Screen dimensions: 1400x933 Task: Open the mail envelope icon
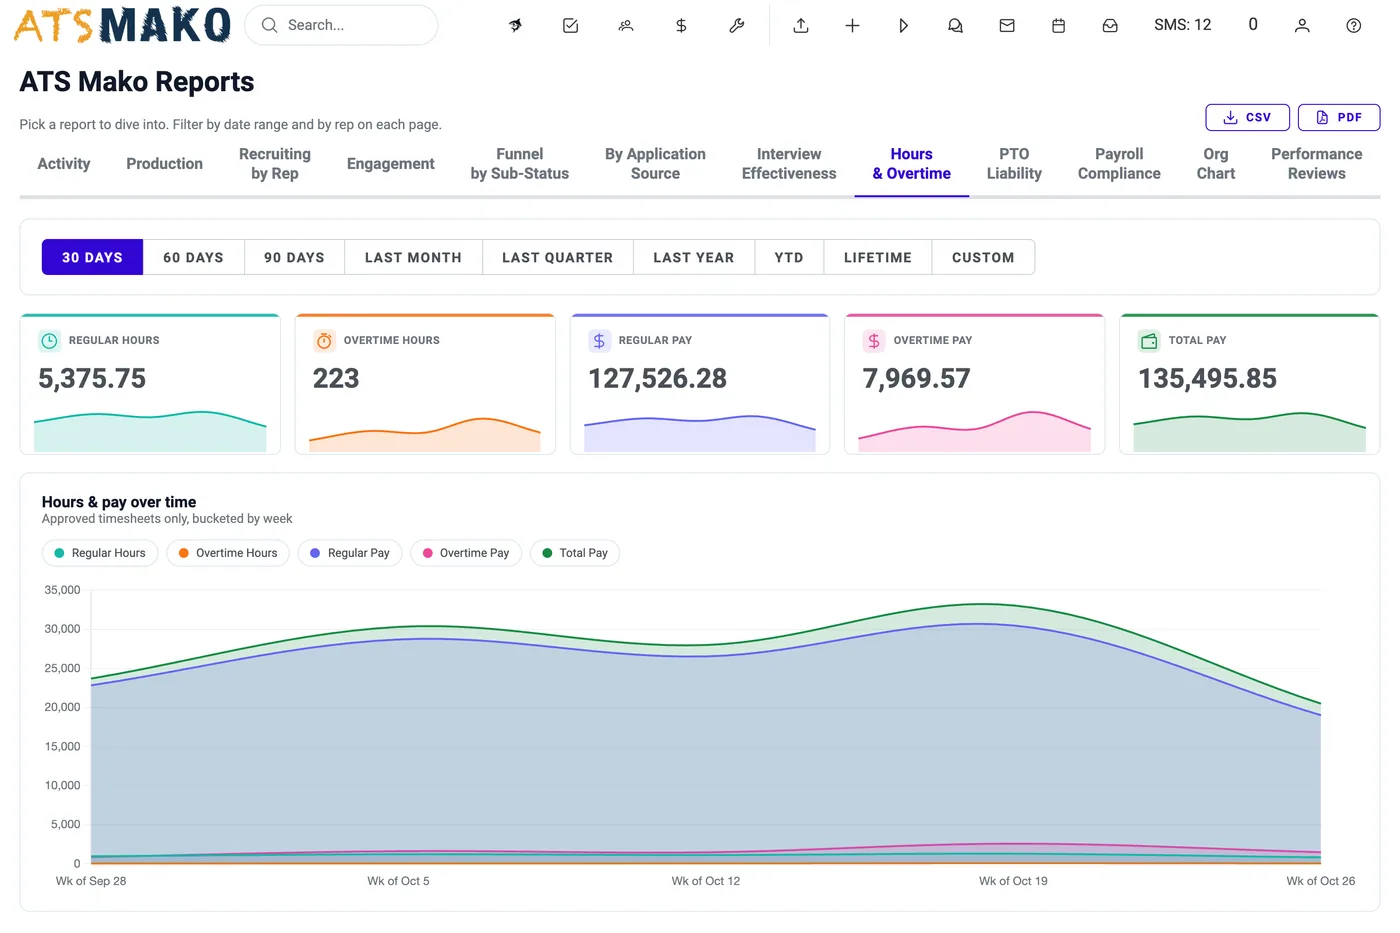click(x=1007, y=26)
